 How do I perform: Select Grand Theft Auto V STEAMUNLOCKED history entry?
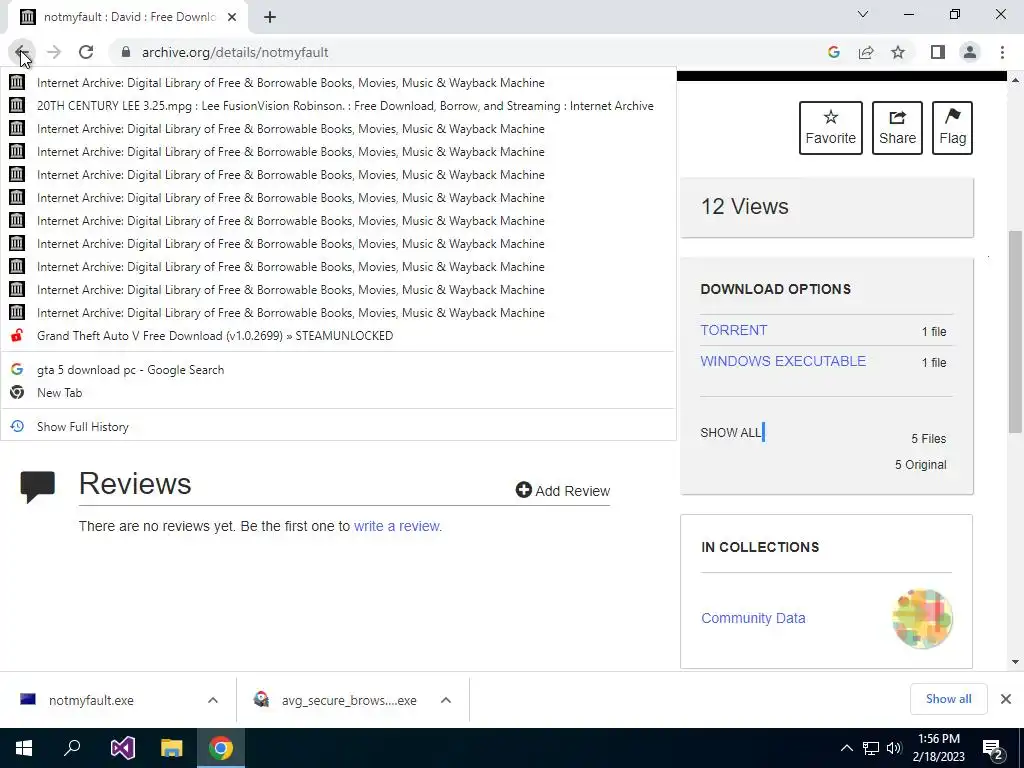[x=338, y=336]
